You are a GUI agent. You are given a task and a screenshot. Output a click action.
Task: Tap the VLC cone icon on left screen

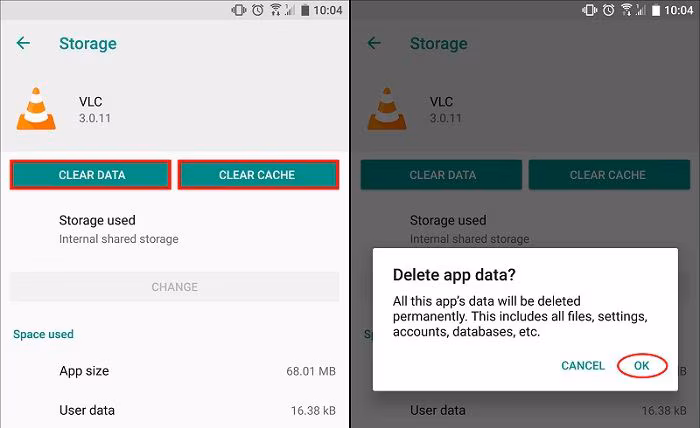pyautogui.click(x=36, y=109)
